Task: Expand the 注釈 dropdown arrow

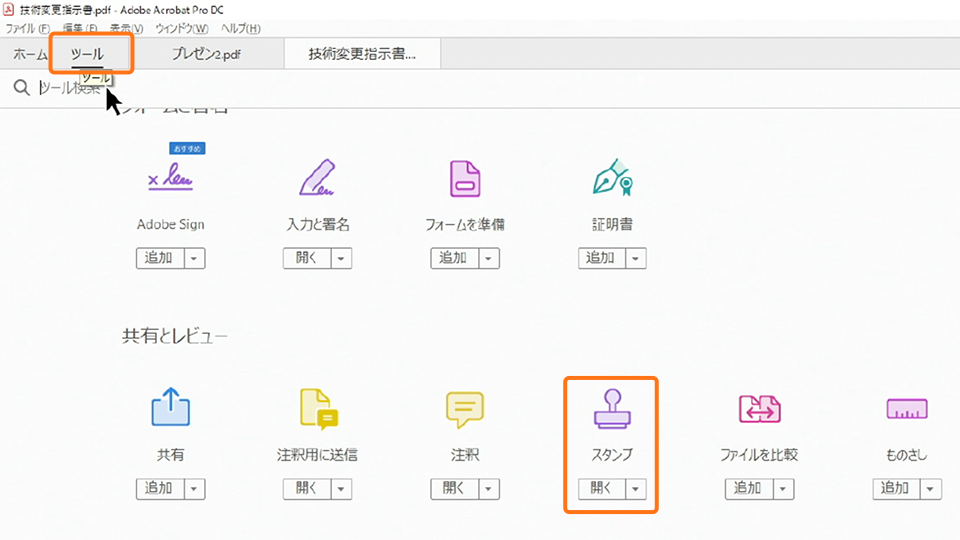Action: (489, 489)
